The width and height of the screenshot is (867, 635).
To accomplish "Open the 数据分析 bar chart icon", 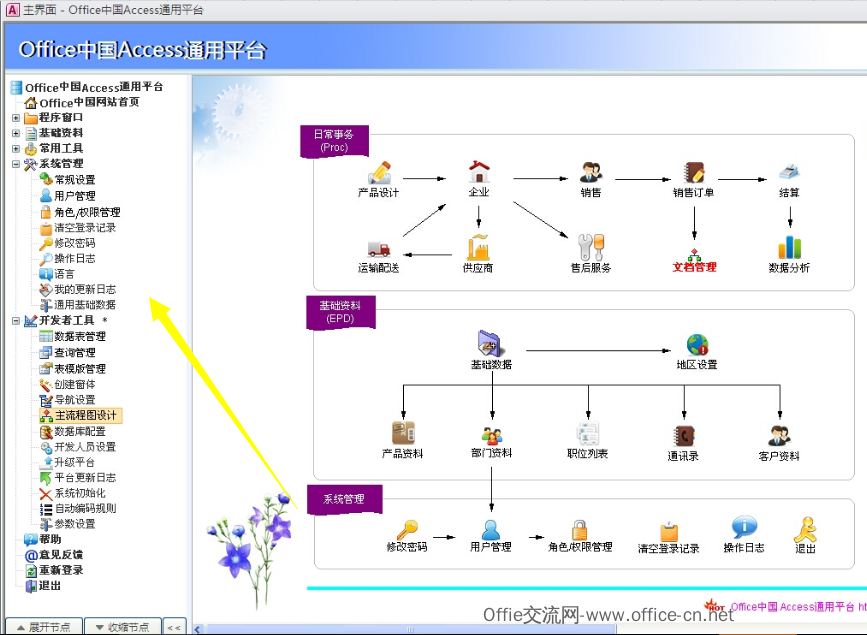I will click(x=790, y=247).
